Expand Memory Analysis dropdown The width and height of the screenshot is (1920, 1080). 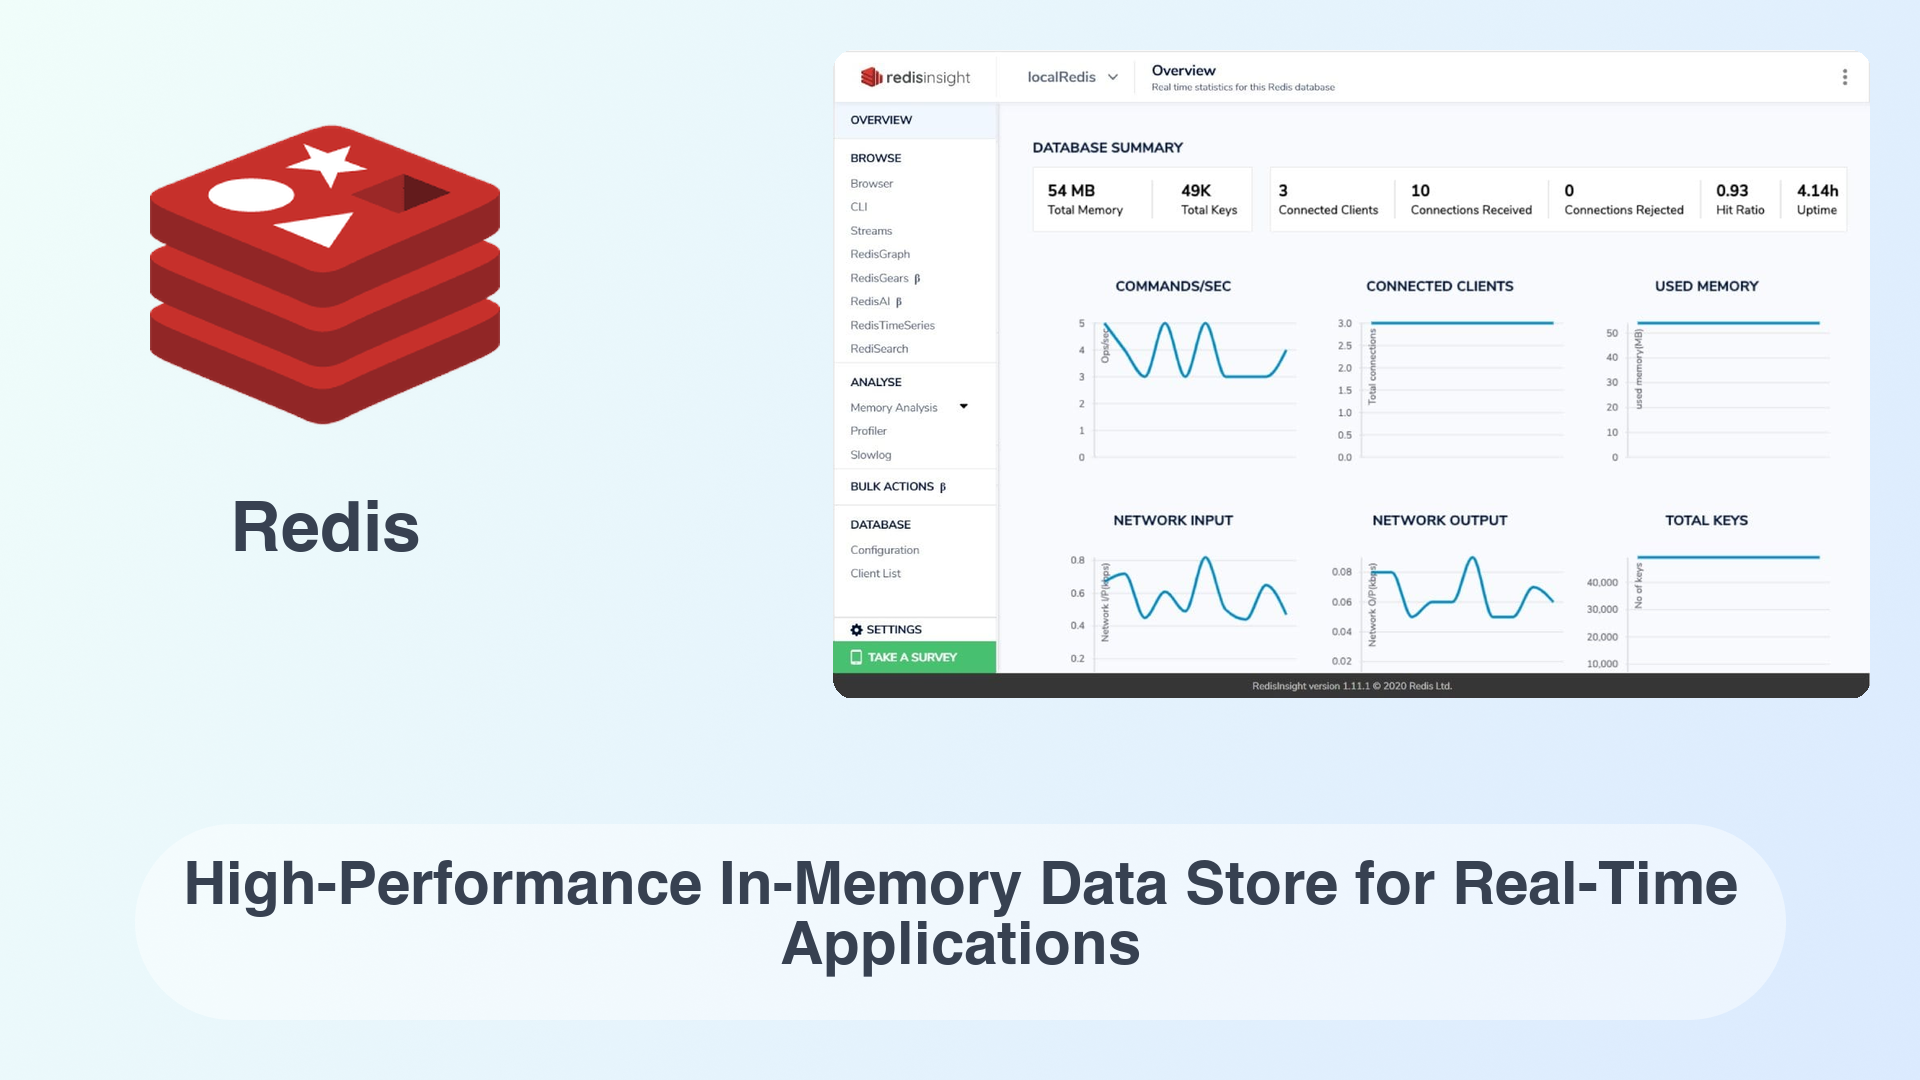[x=964, y=406]
